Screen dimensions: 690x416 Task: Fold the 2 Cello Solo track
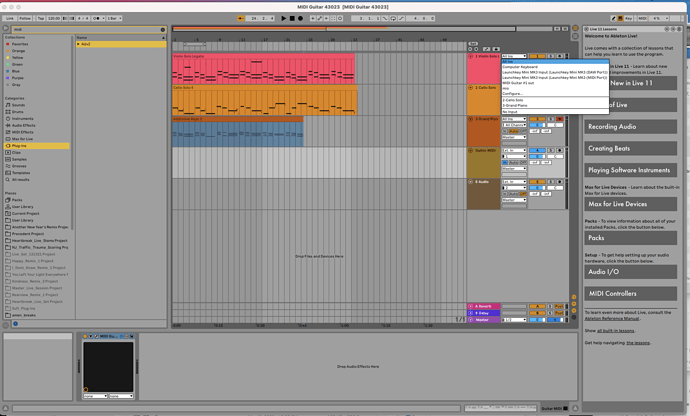470,88
